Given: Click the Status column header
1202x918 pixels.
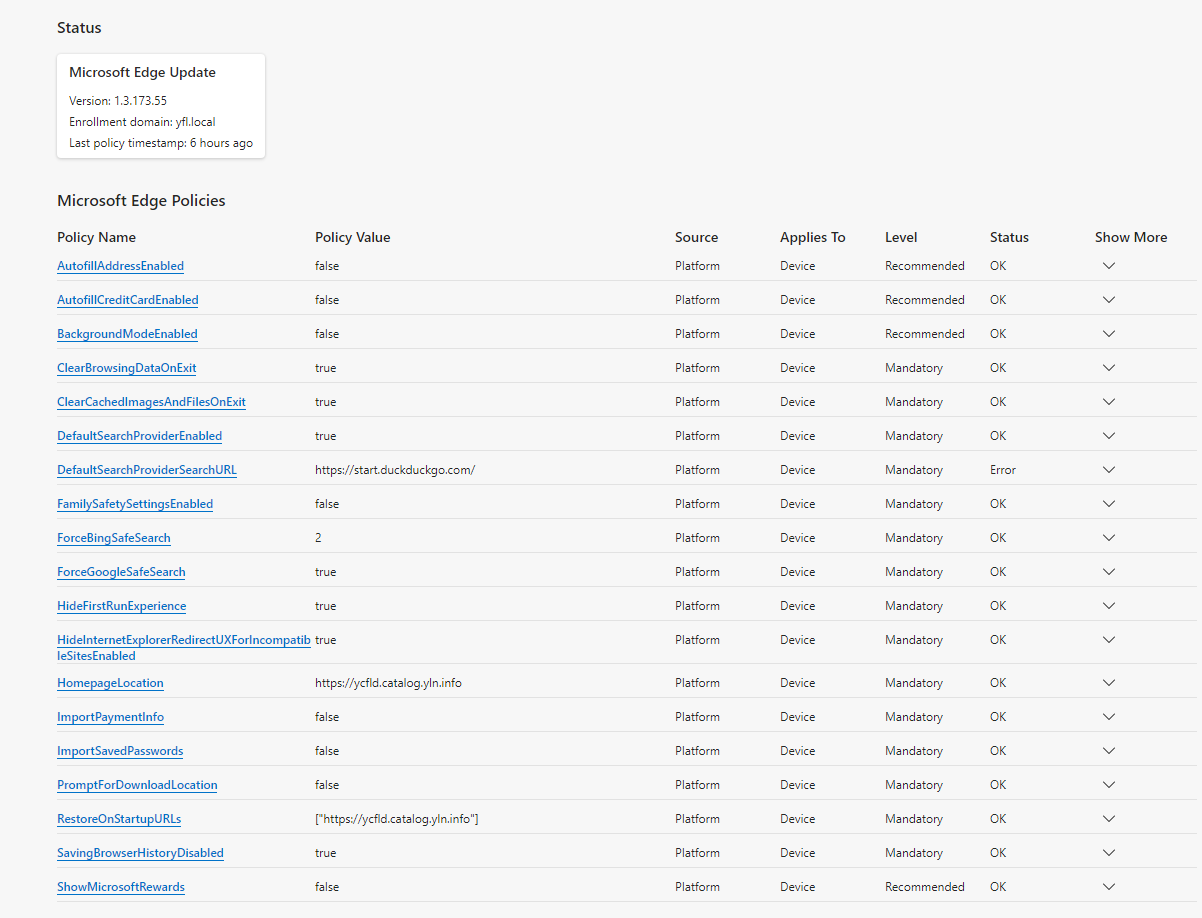Looking at the screenshot, I should 1009,237.
